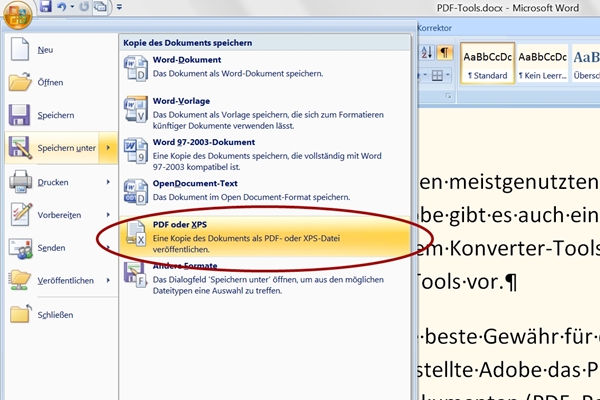Open the Borders dropdown arrow
The width and height of the screenshot is (600, 400).
(x=448, y=75)
